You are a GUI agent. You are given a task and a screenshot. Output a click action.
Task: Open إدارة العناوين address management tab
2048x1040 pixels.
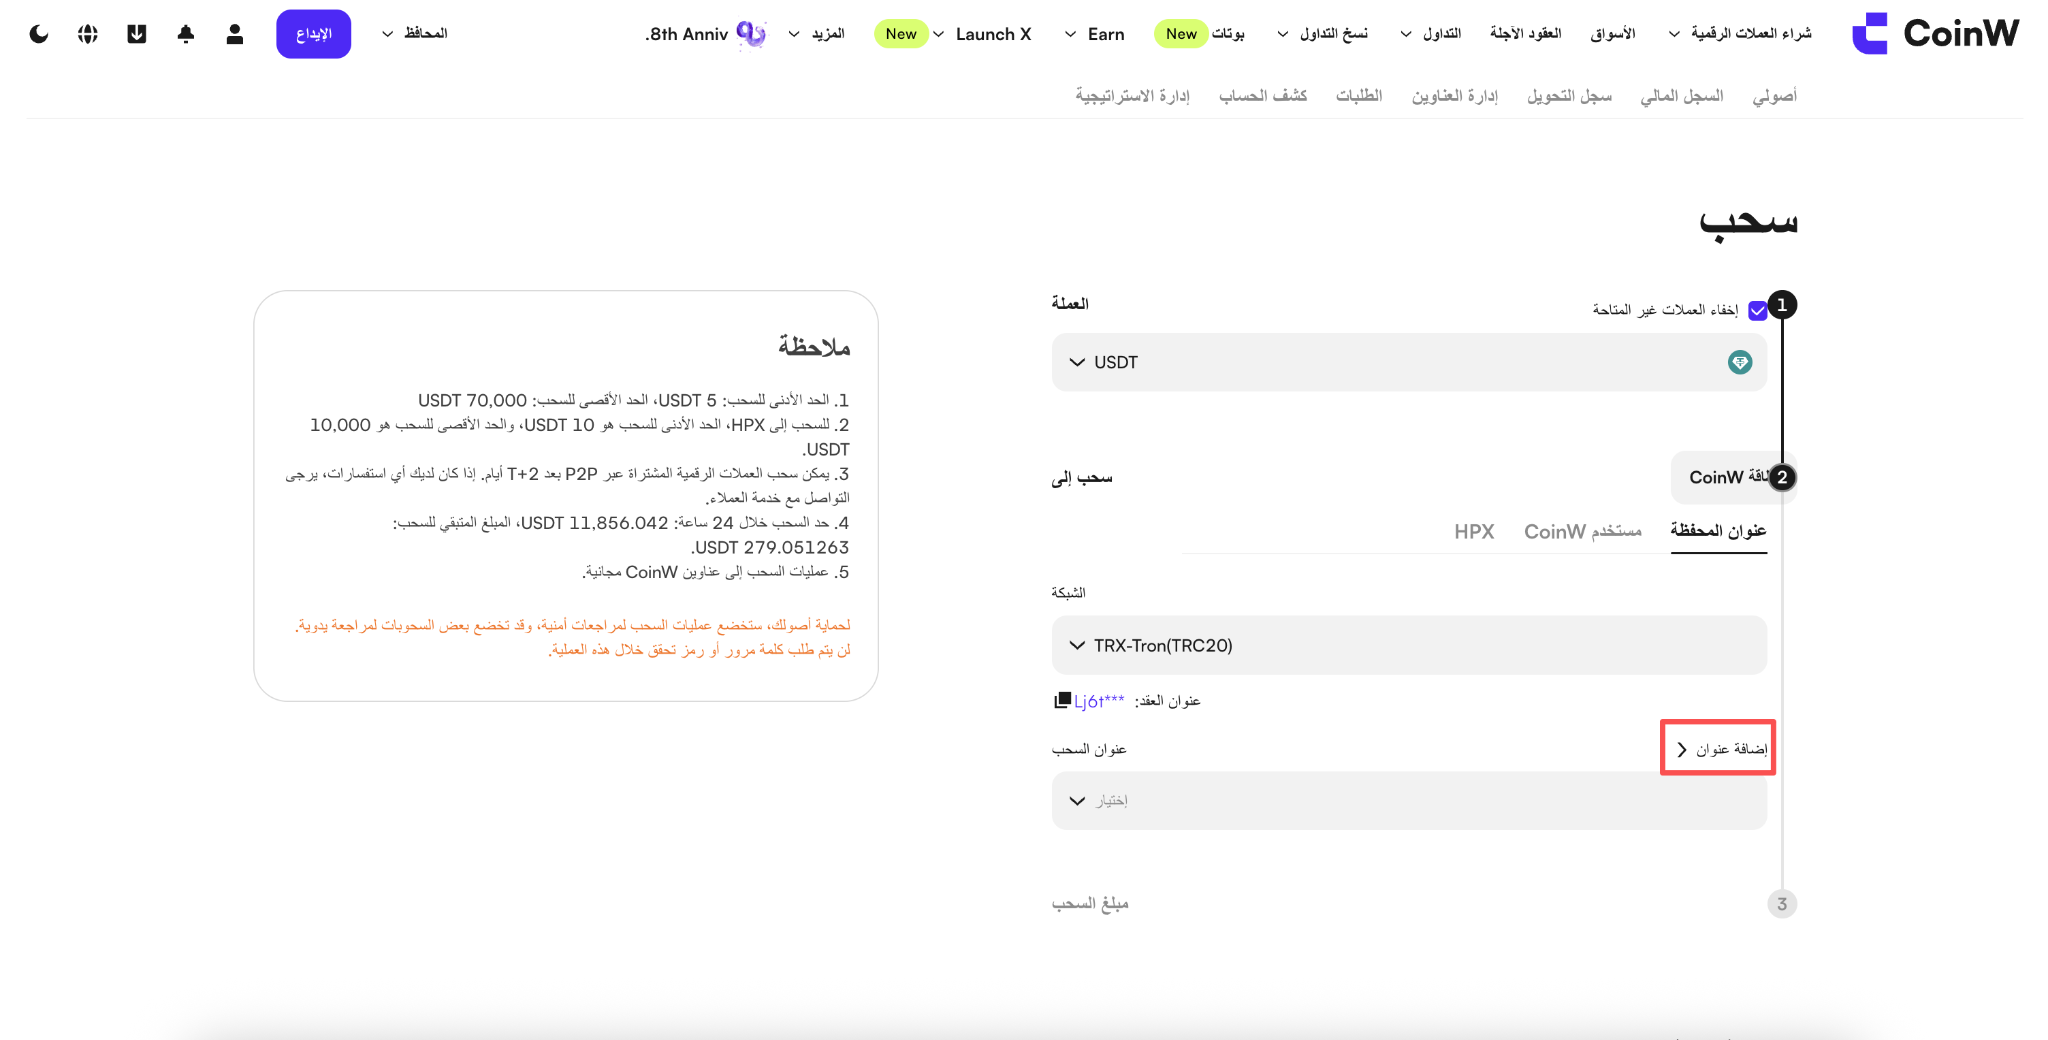(x=1455, y=96)
